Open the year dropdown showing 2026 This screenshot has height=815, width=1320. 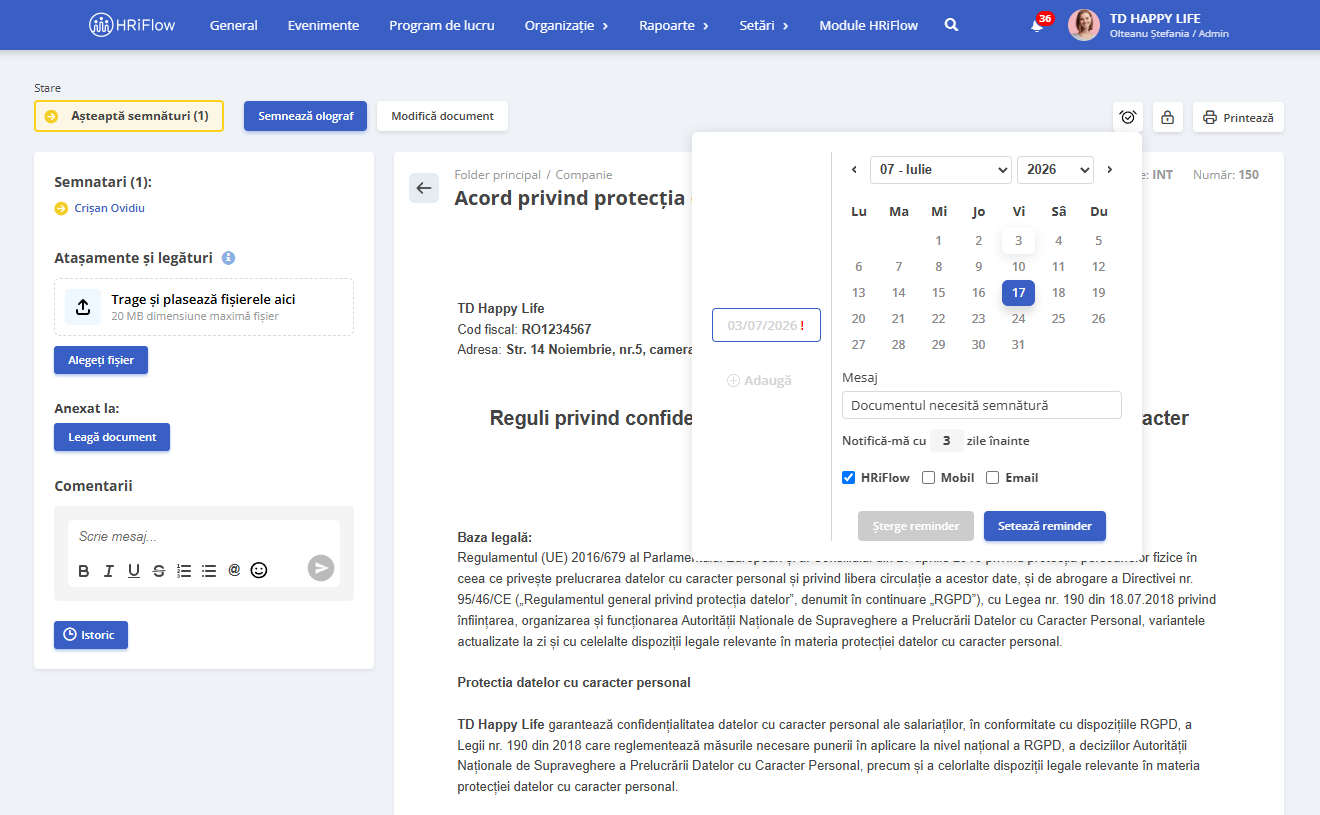coord(1055,170)
